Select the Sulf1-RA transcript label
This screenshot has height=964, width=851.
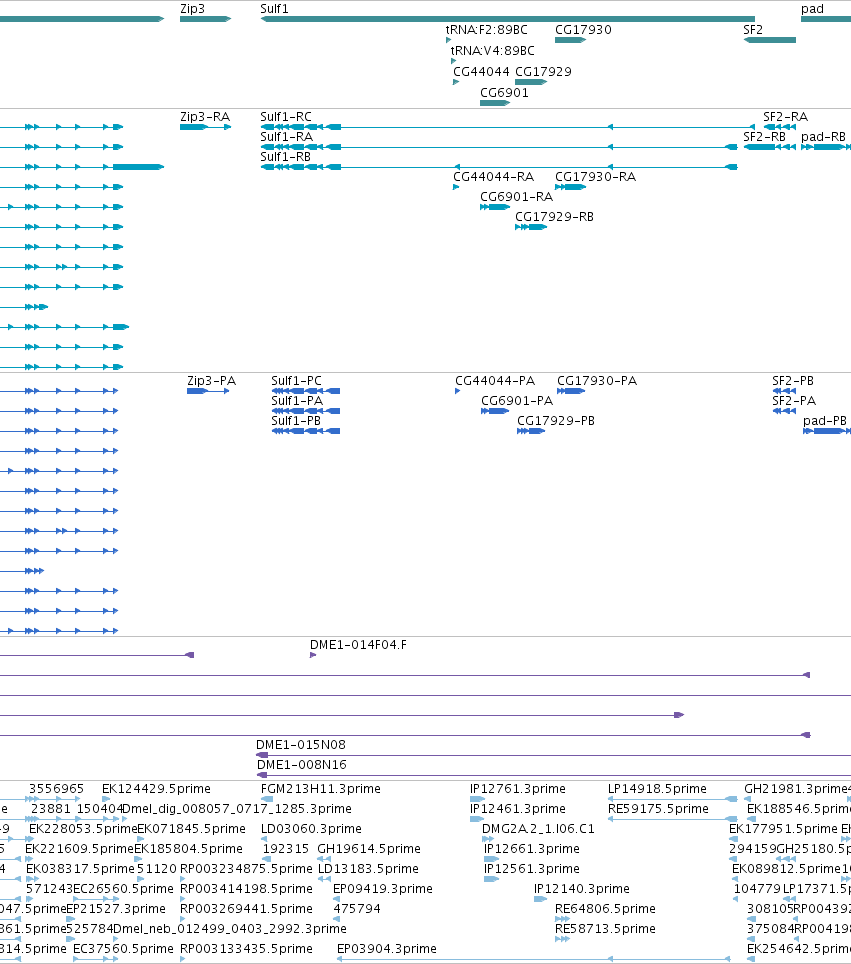click(x=286, y=136)
